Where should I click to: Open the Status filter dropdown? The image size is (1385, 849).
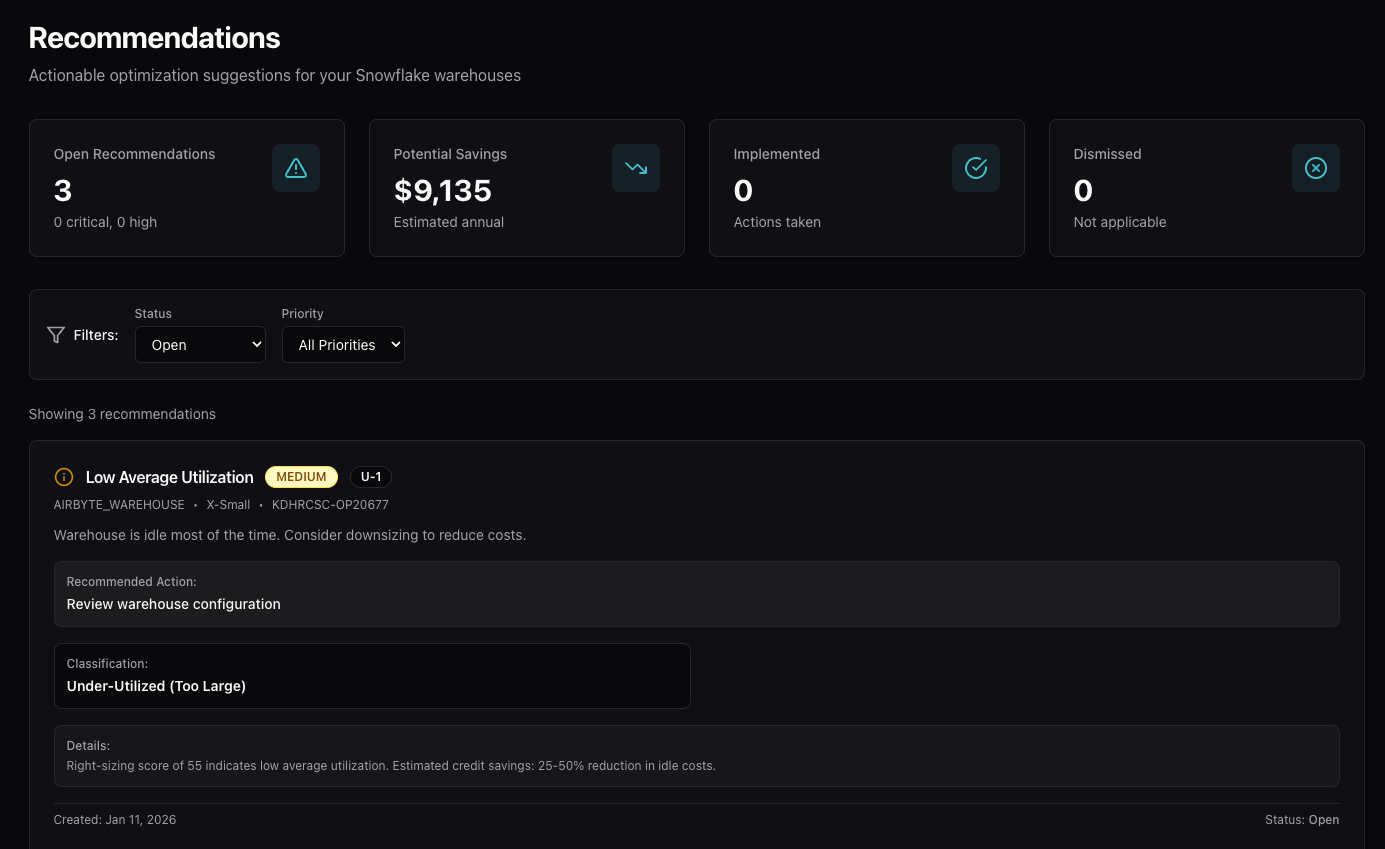click(200, 345)
